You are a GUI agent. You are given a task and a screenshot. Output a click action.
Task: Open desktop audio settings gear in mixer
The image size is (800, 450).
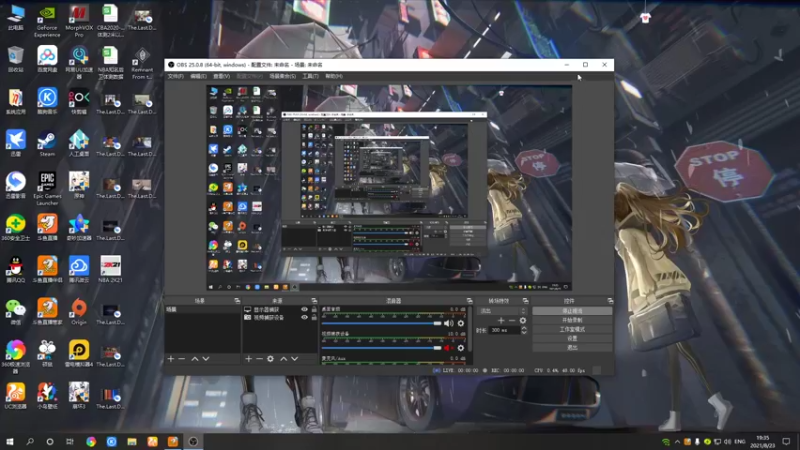point(461,323)
